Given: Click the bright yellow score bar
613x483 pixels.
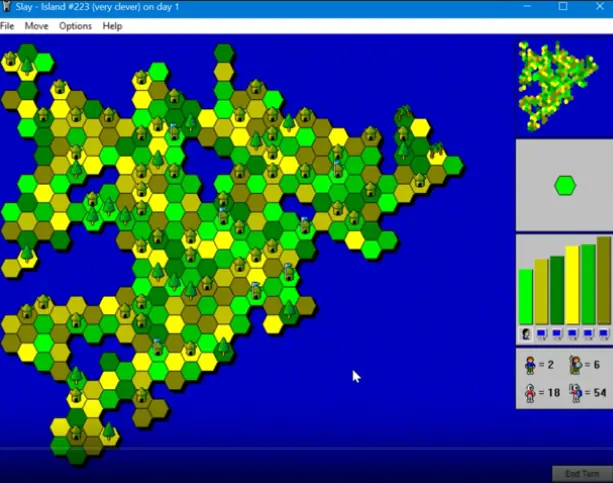Looking at the screenshot, I should click(x=572, y=285).
